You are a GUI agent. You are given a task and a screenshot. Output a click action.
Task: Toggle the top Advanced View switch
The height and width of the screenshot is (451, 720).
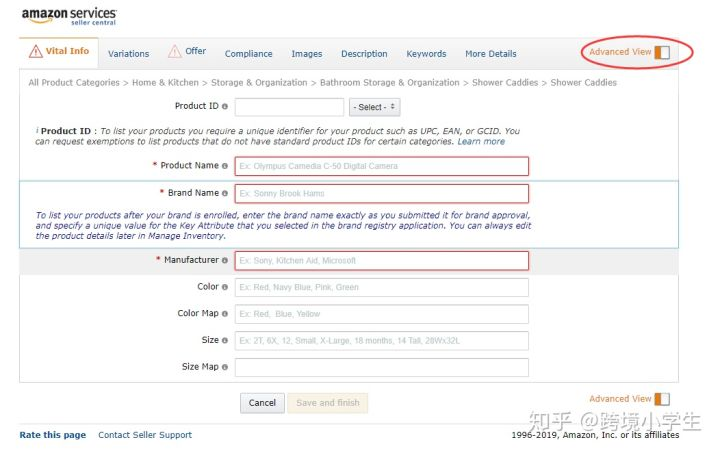click(x=662, y=52)
